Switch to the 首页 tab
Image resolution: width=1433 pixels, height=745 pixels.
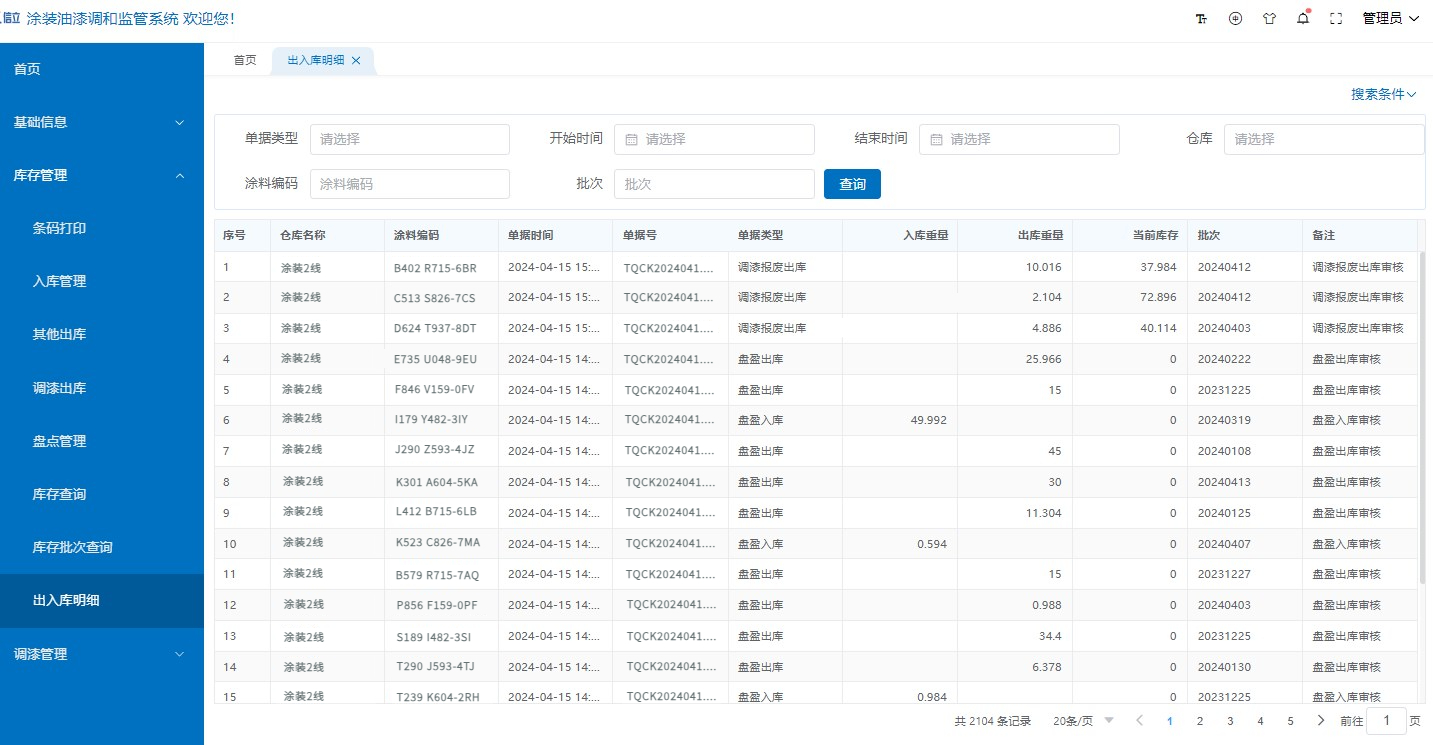click(x=245, y=60)
